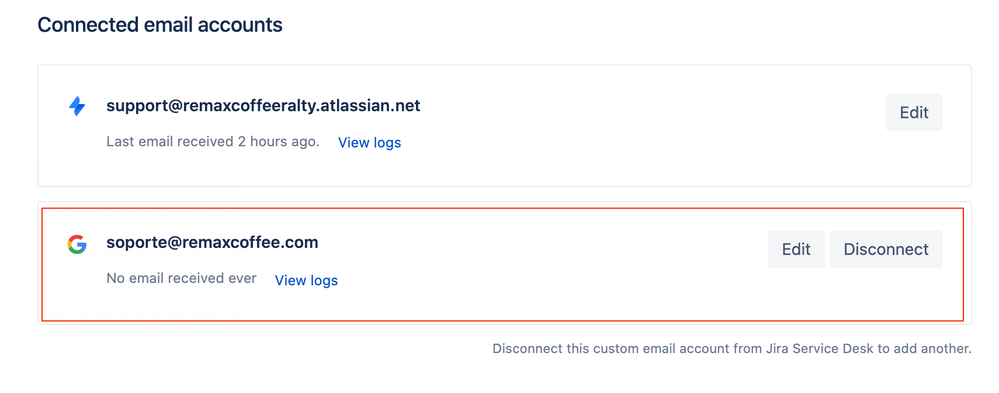Click the No email received ever status
Image resolution: width=999 pixels, height=393 pixels.
pos(182,278)
